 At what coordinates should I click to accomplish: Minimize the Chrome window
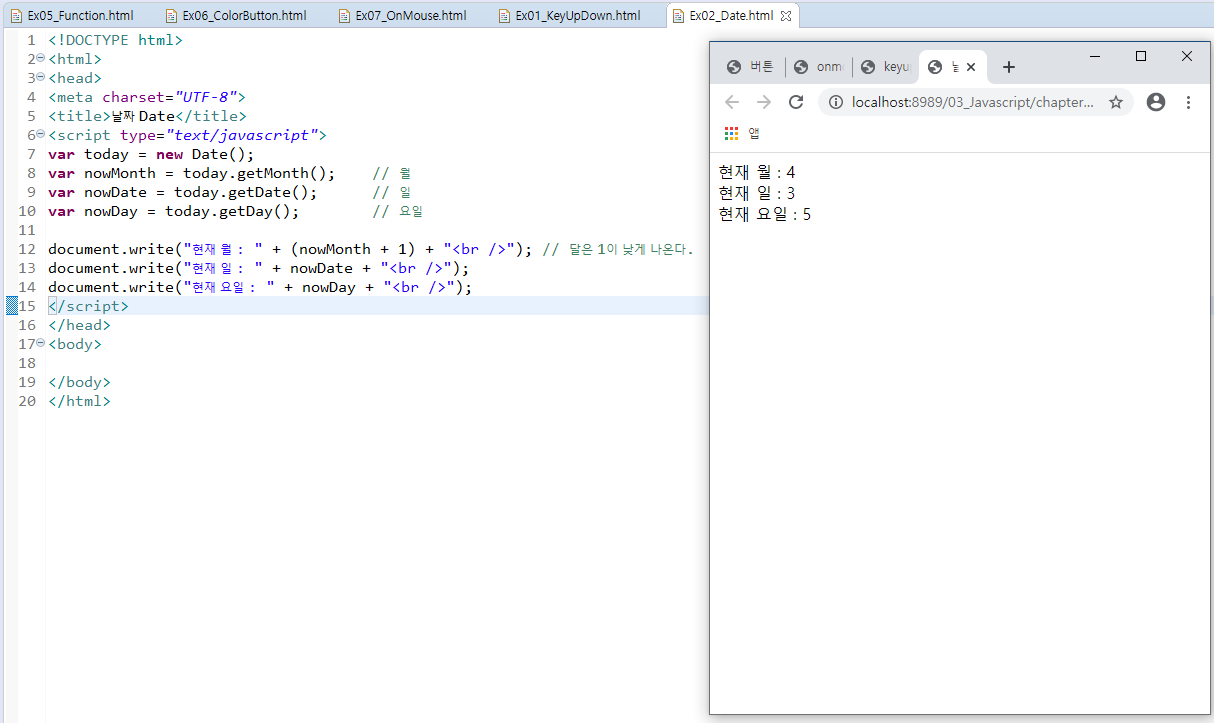tap(1096, 56)
